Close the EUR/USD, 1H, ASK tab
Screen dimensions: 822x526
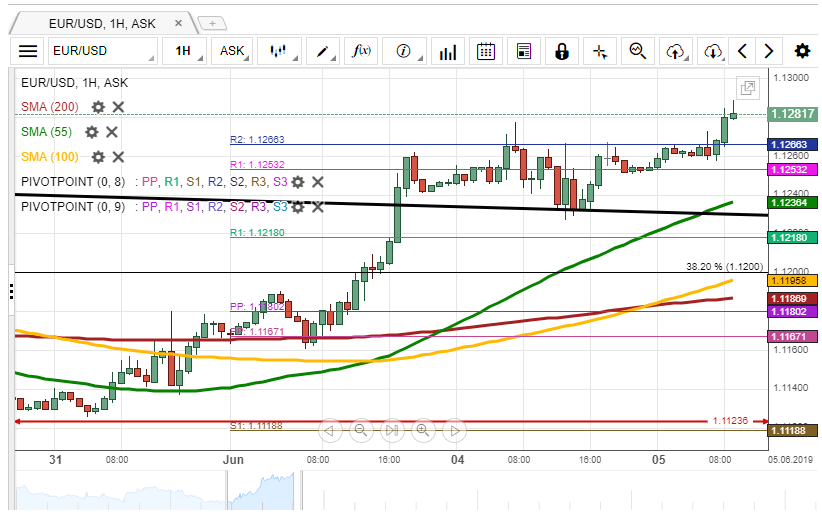tap(178, 23)
